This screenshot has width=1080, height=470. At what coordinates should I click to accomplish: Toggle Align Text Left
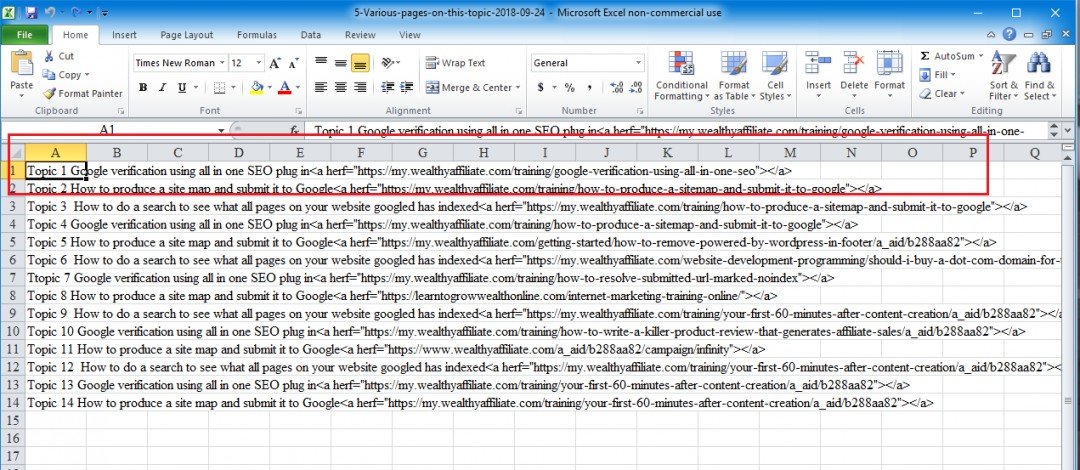(x=321, y=88)
